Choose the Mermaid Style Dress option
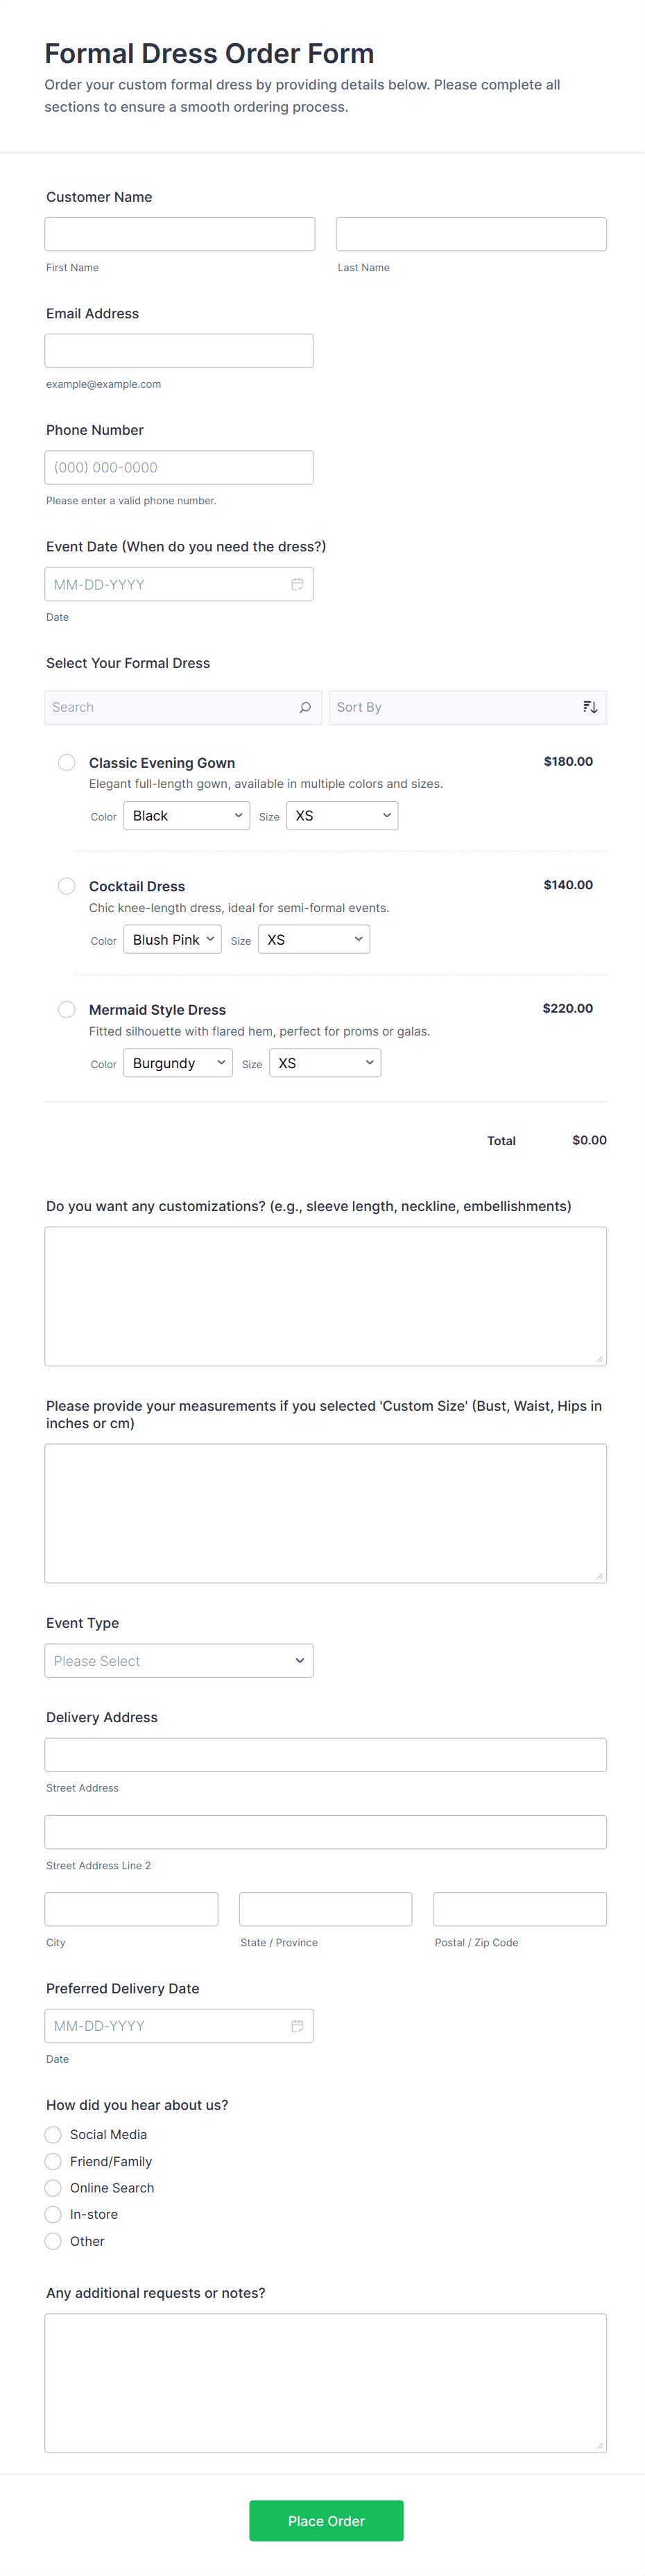Screen dimensions: 645x2576 pos(67,1009)
